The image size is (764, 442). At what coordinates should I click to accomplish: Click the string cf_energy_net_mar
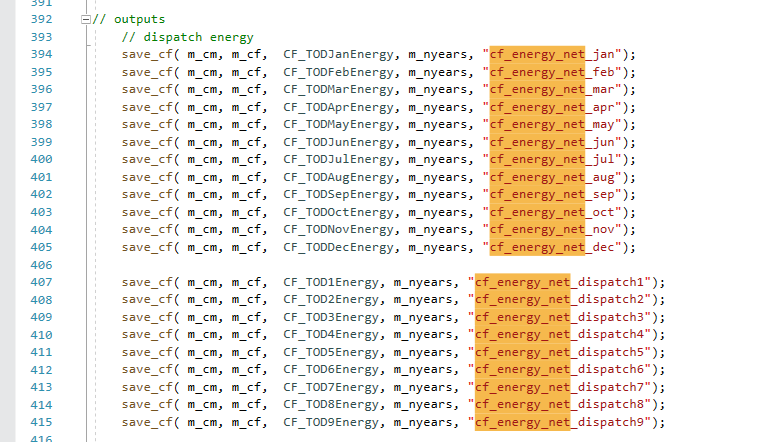click(x=552, y=89)
